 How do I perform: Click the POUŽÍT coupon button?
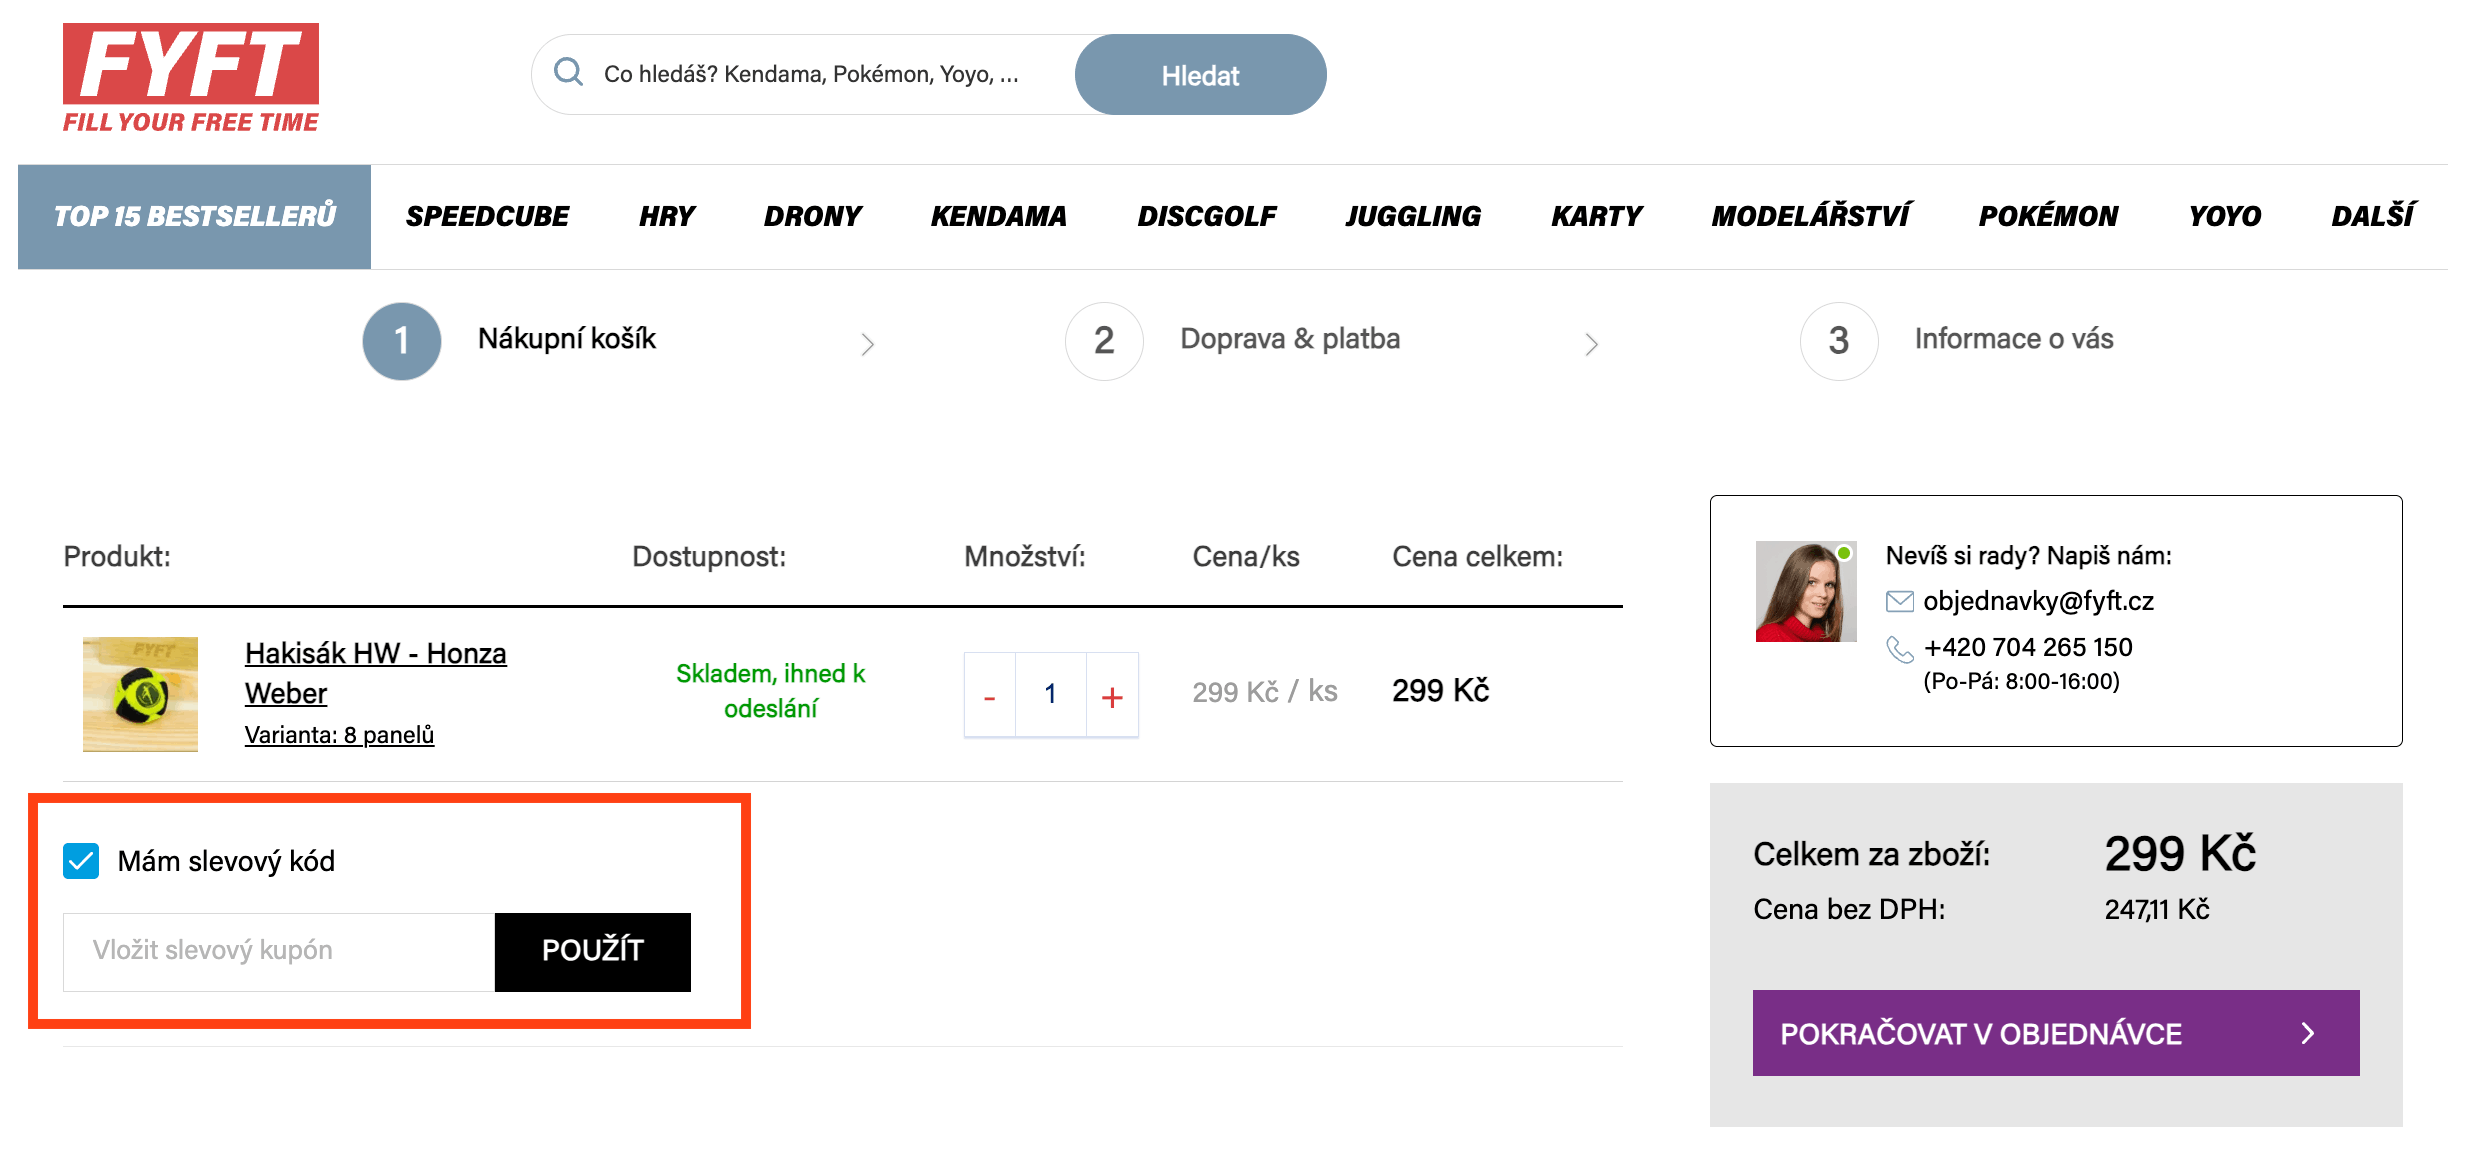[593, 951]
